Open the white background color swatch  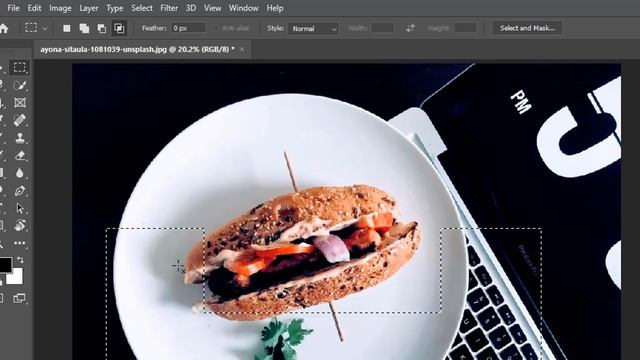coord(15,276)
